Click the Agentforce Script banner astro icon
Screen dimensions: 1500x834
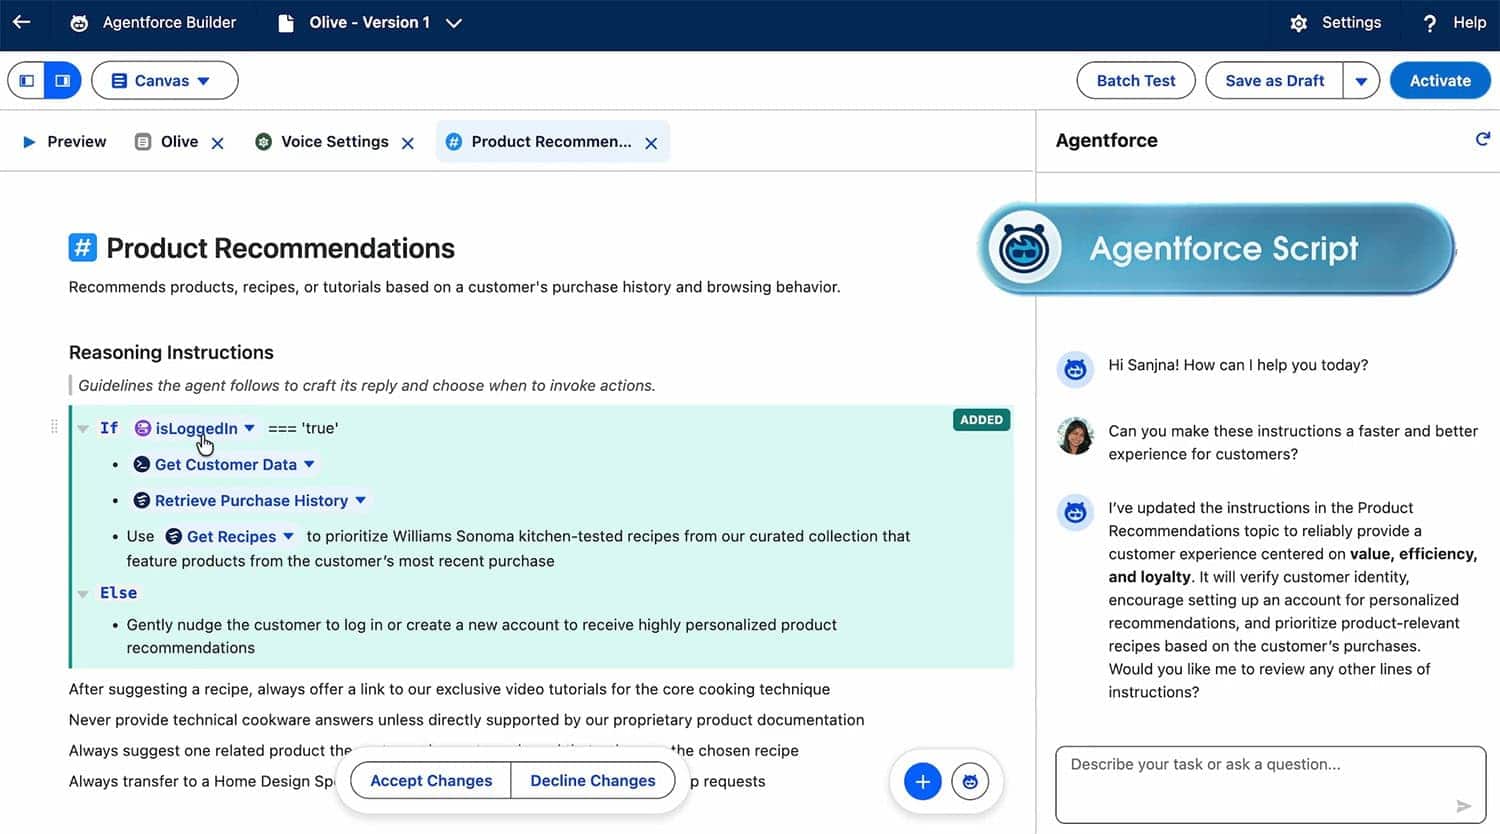click(1024, 248)
